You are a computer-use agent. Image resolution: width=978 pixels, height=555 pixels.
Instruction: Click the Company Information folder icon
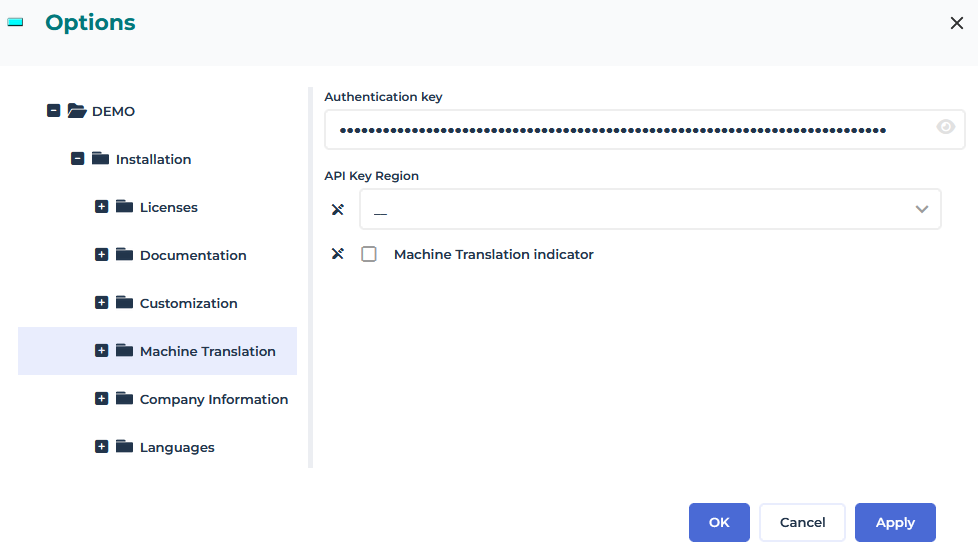(124, 399)
